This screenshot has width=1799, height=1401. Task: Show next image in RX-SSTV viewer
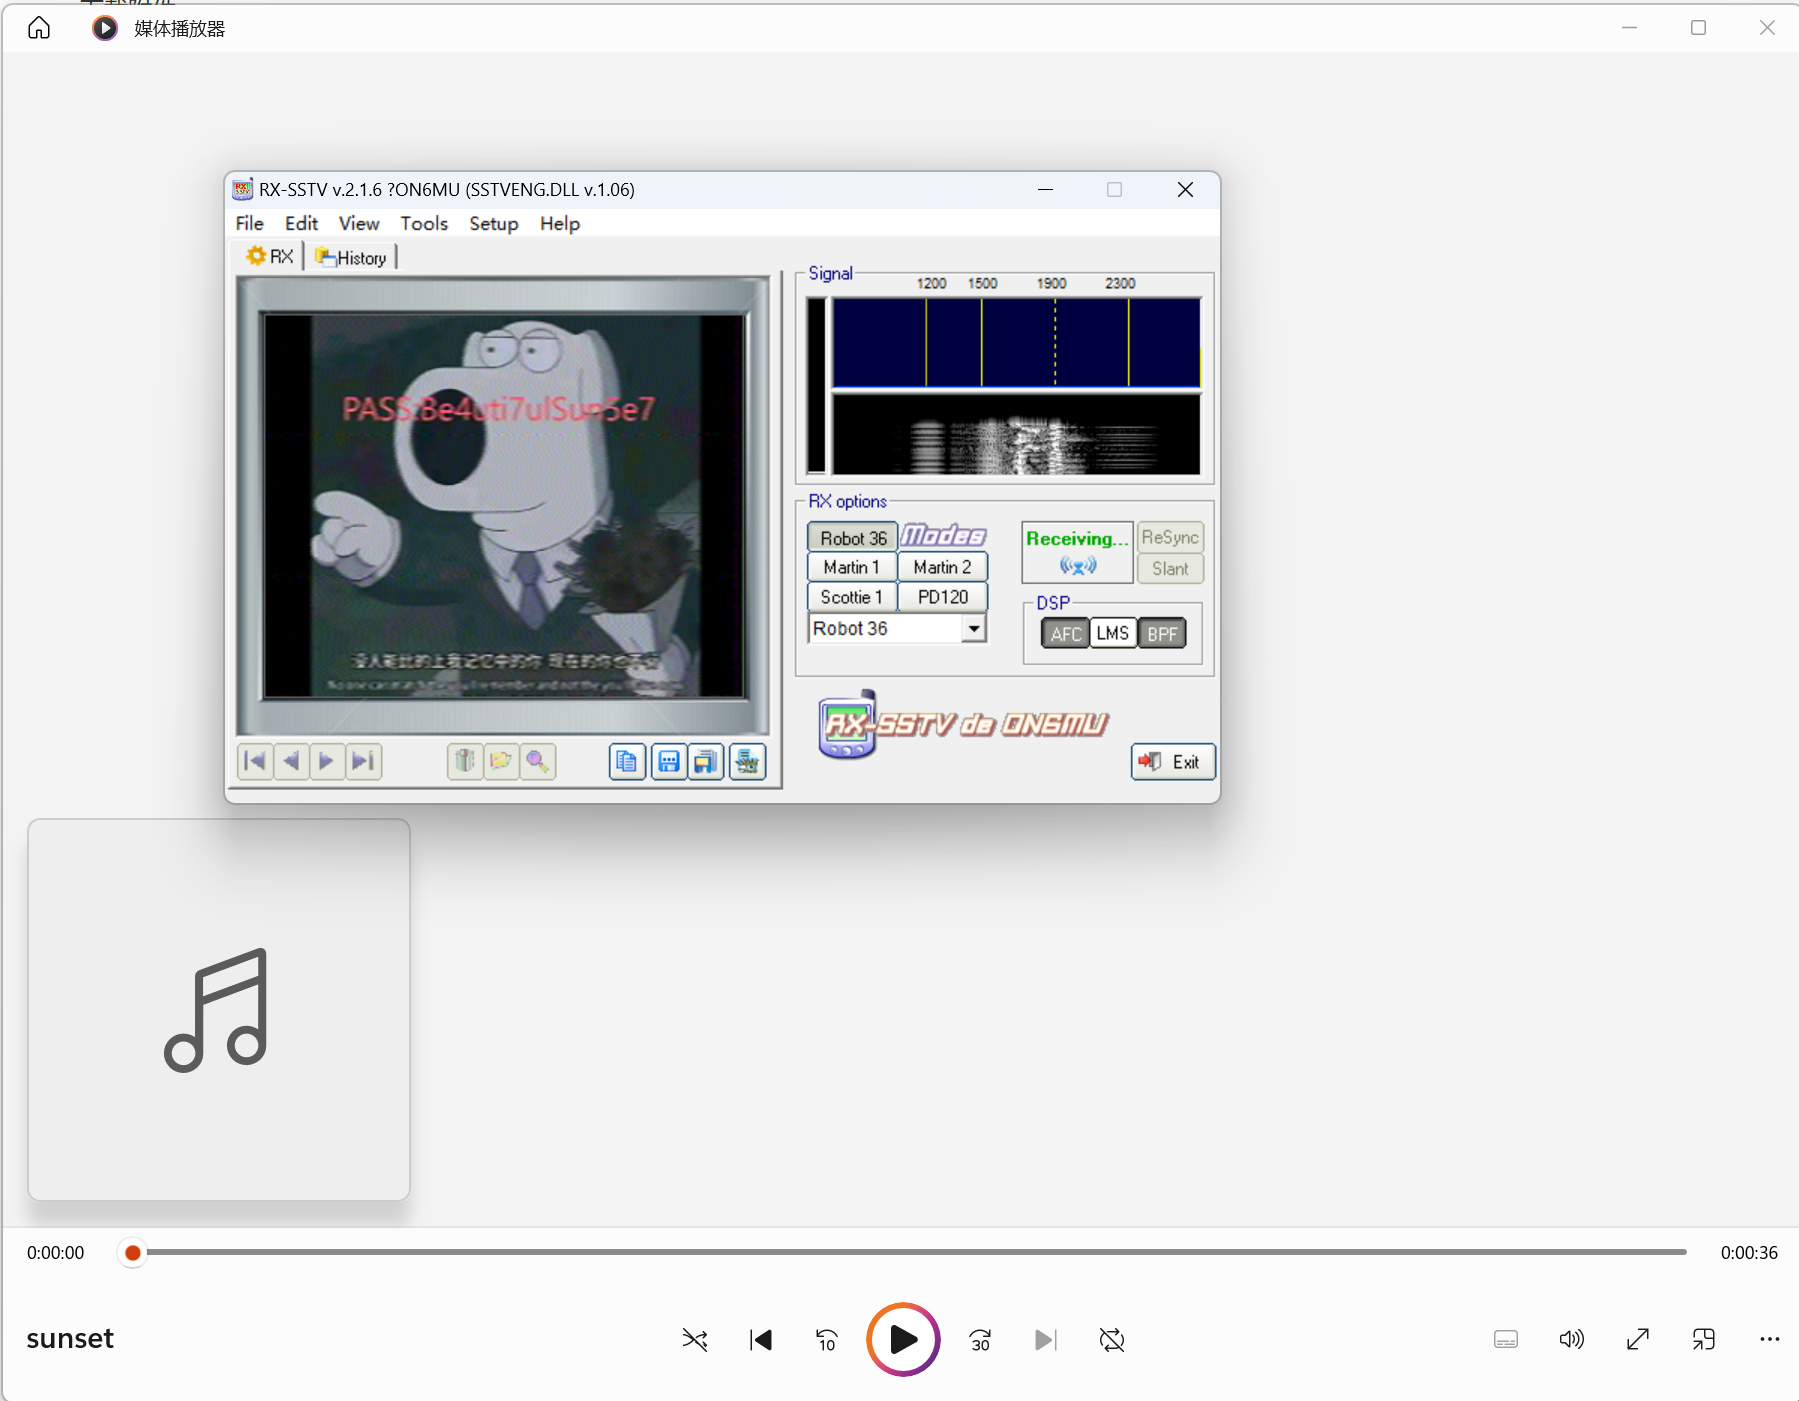pyautogui.click(x=326, y=762)
